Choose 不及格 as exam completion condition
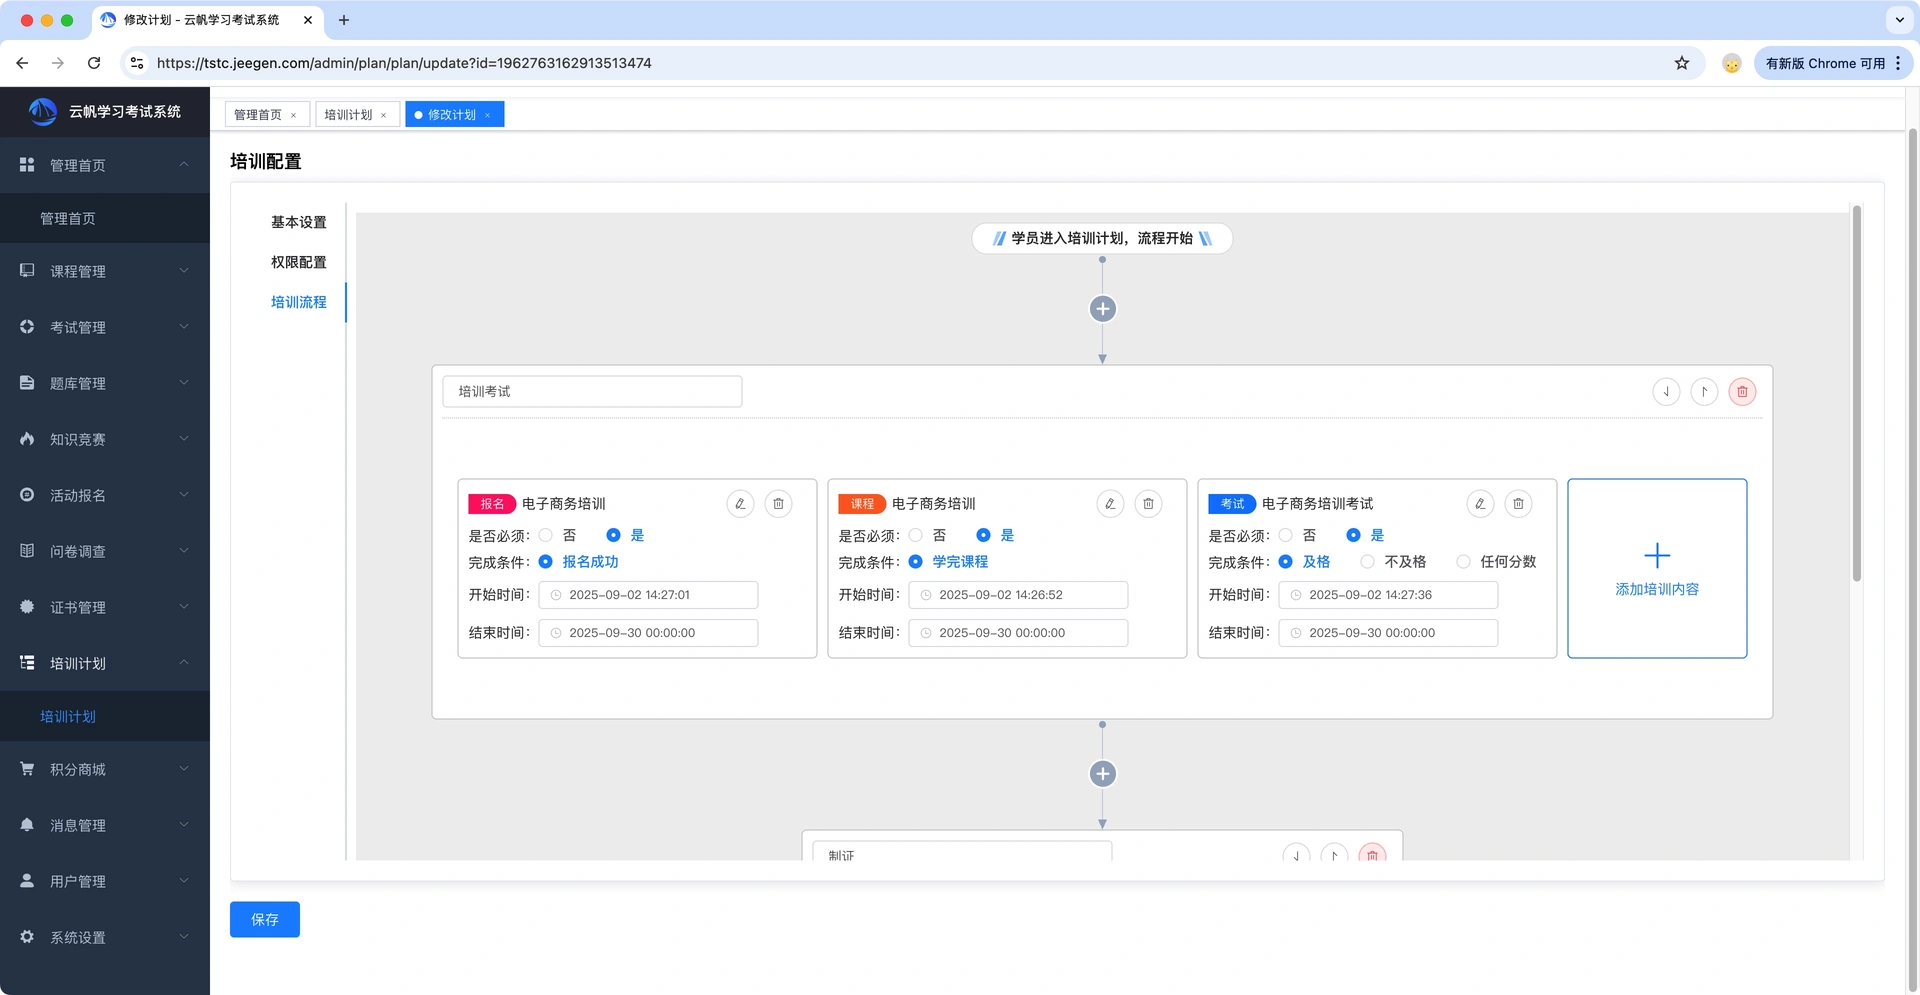Image resolution: width=1920 pixels, height=995 pixels. [x=1367, y=562]
